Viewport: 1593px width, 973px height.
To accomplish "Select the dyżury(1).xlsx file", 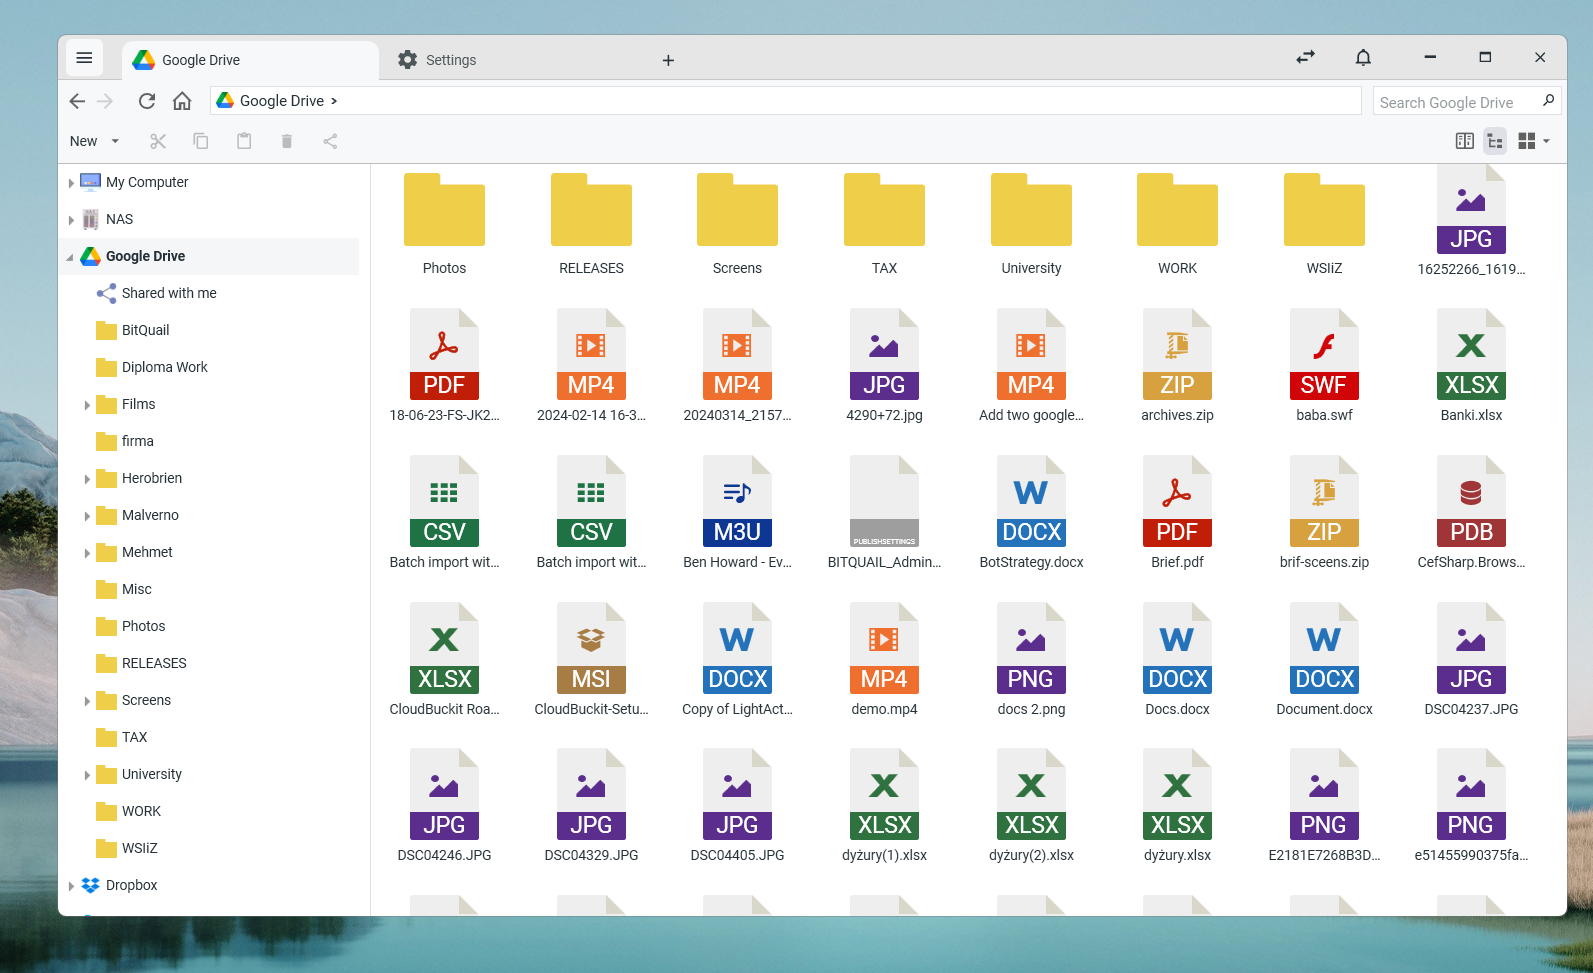I will tap(884, 806).
